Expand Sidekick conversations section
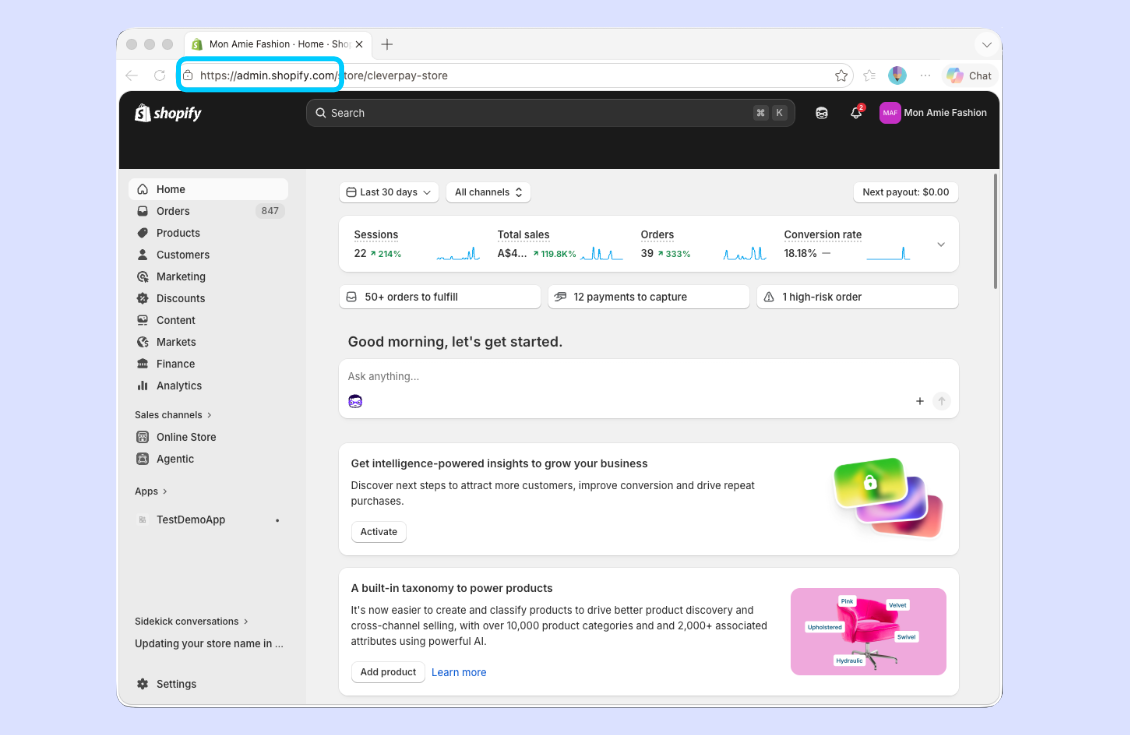The image size is (1130, 735). (191, 621)
